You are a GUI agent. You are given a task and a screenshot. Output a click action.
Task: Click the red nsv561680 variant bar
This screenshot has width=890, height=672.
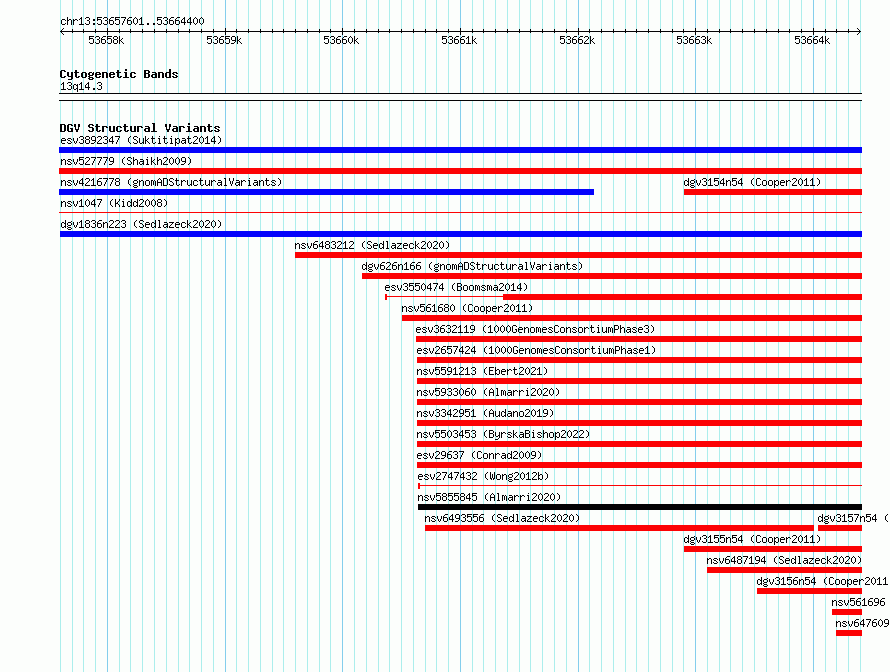[x=632, y=318]
